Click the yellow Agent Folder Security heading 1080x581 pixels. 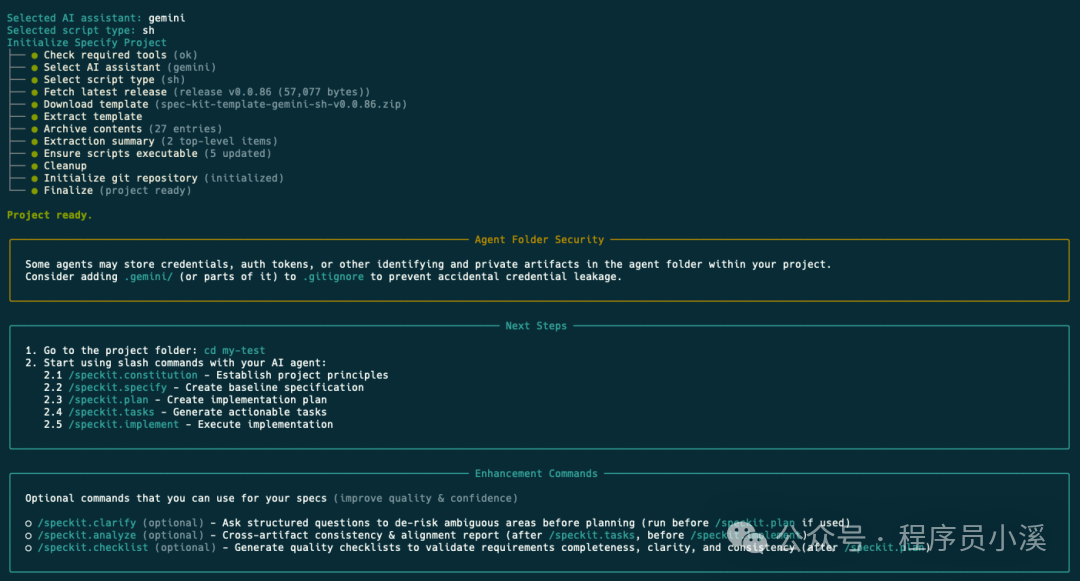(x=539, y=240)
